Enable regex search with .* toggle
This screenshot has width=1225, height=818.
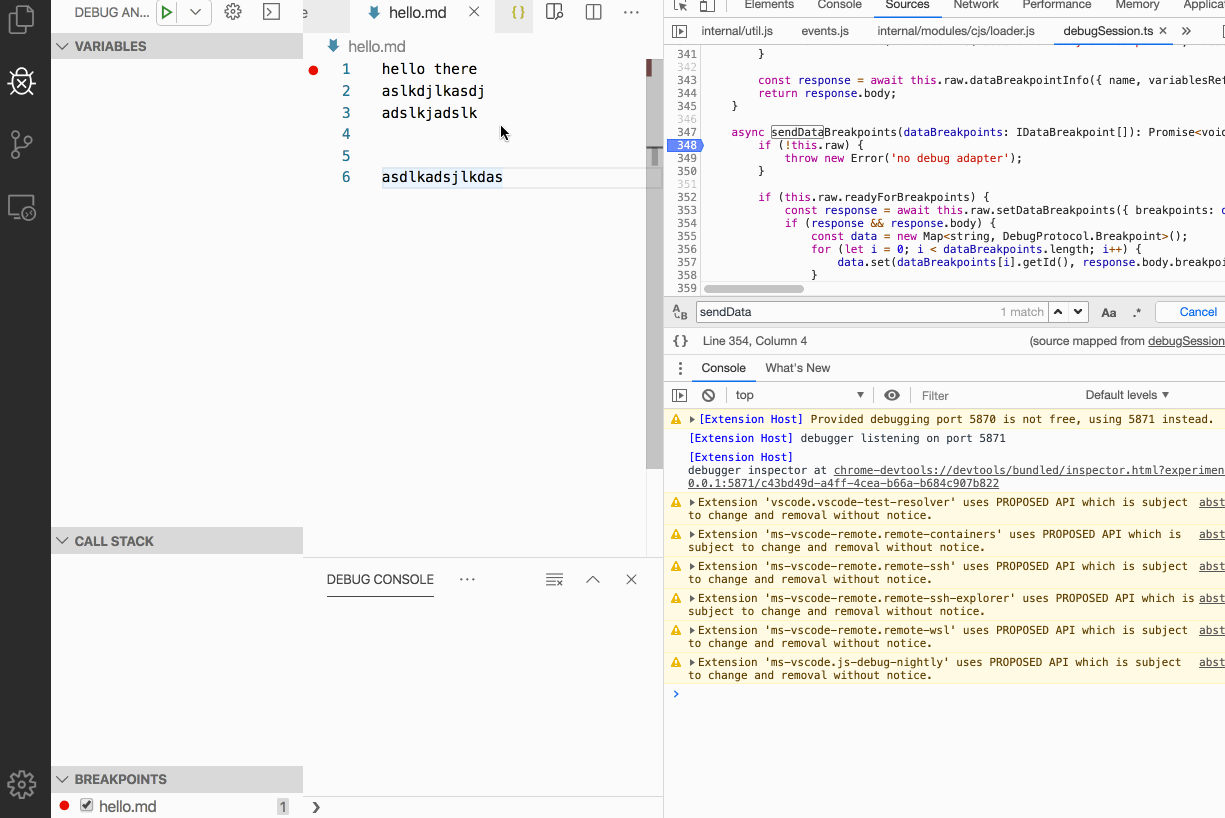tap(1137, 312)
